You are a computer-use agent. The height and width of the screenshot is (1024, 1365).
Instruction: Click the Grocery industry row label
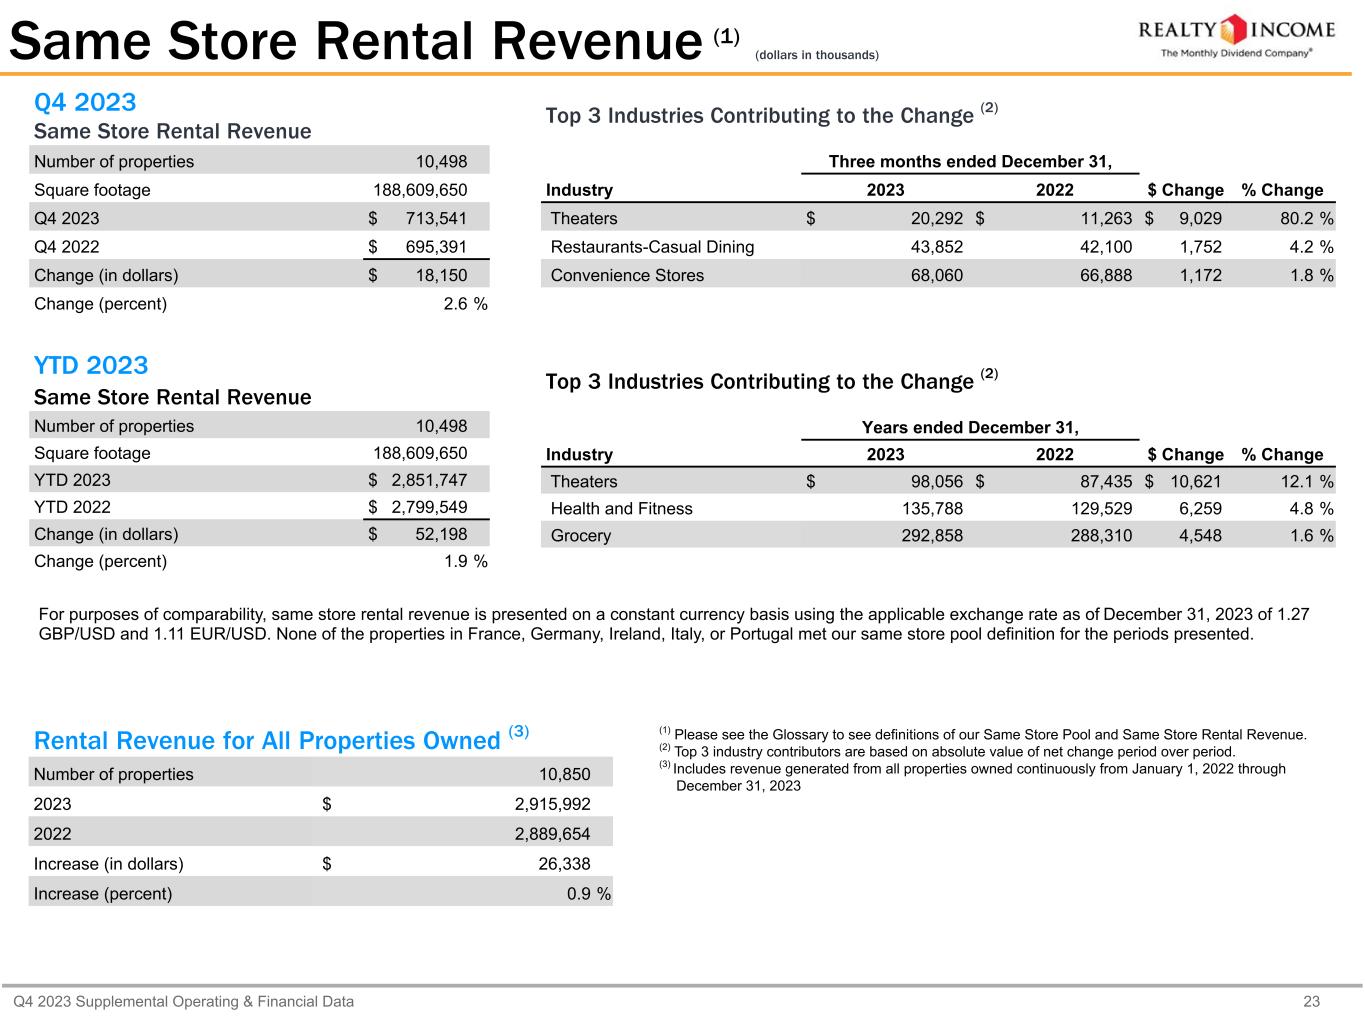580,535
